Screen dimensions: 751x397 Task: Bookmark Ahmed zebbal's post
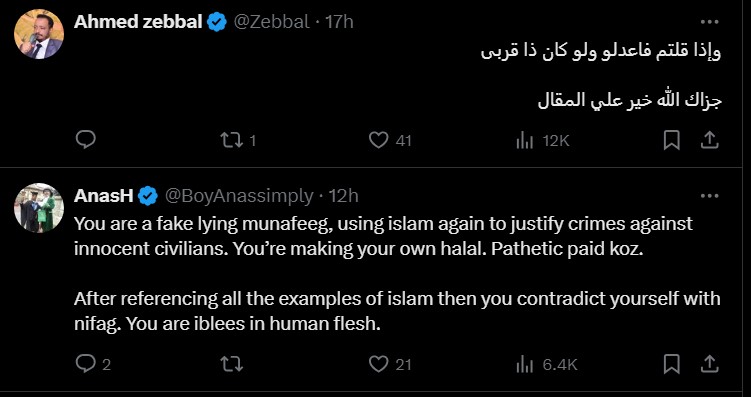671,140
